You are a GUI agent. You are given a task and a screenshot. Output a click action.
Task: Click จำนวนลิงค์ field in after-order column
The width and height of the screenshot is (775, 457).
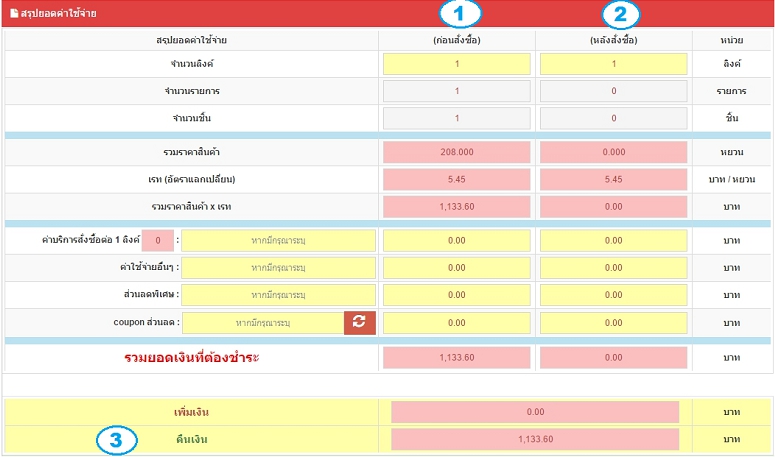(613, 64)
